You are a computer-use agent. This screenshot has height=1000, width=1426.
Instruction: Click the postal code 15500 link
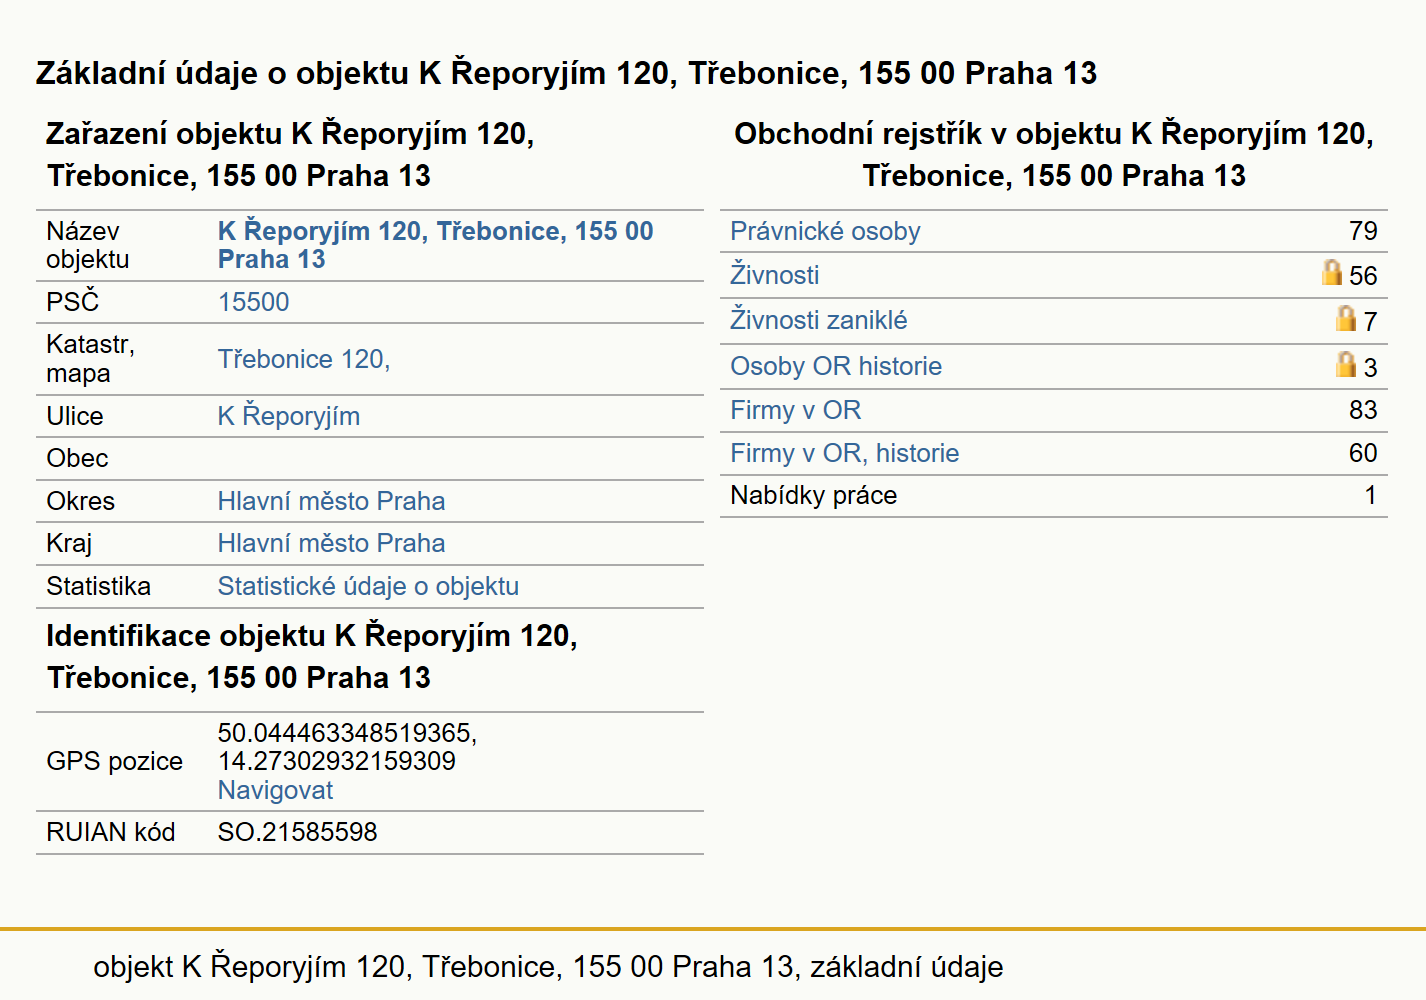254,302
